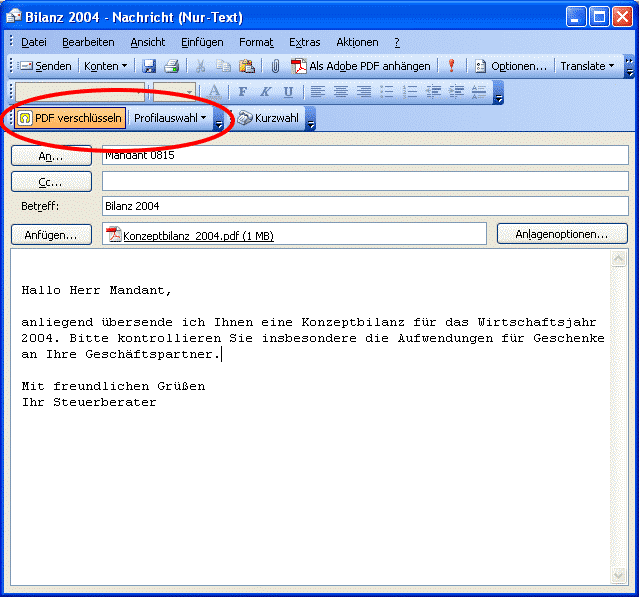Viewport: 639px width, 597px height.
Task: Open Optionen... from the toolbar
Action: pos(511,66)
